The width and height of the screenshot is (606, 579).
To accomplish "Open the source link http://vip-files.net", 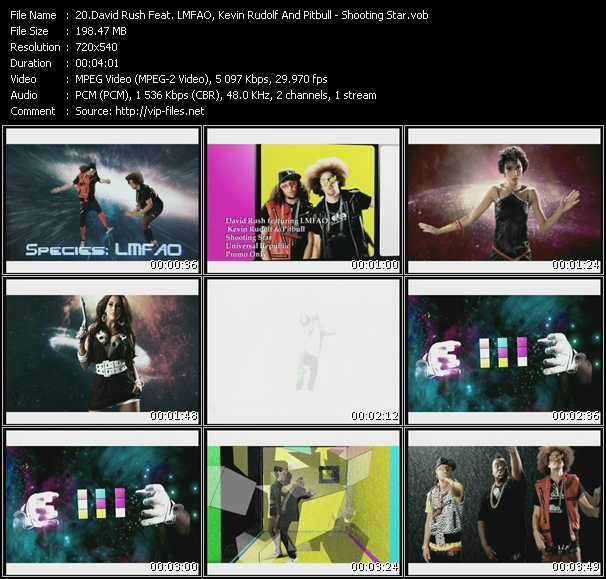I will [160, 111].
